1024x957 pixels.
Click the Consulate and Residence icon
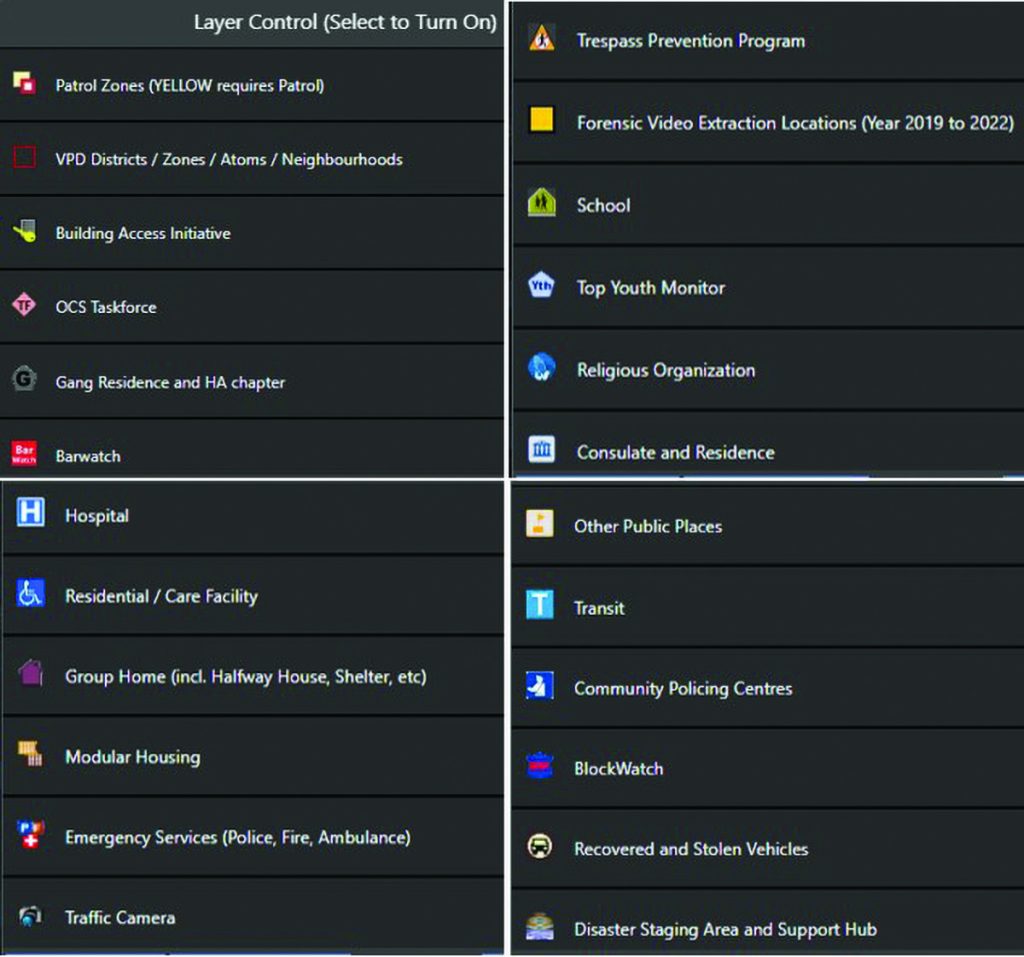click(x=540, y=450)
